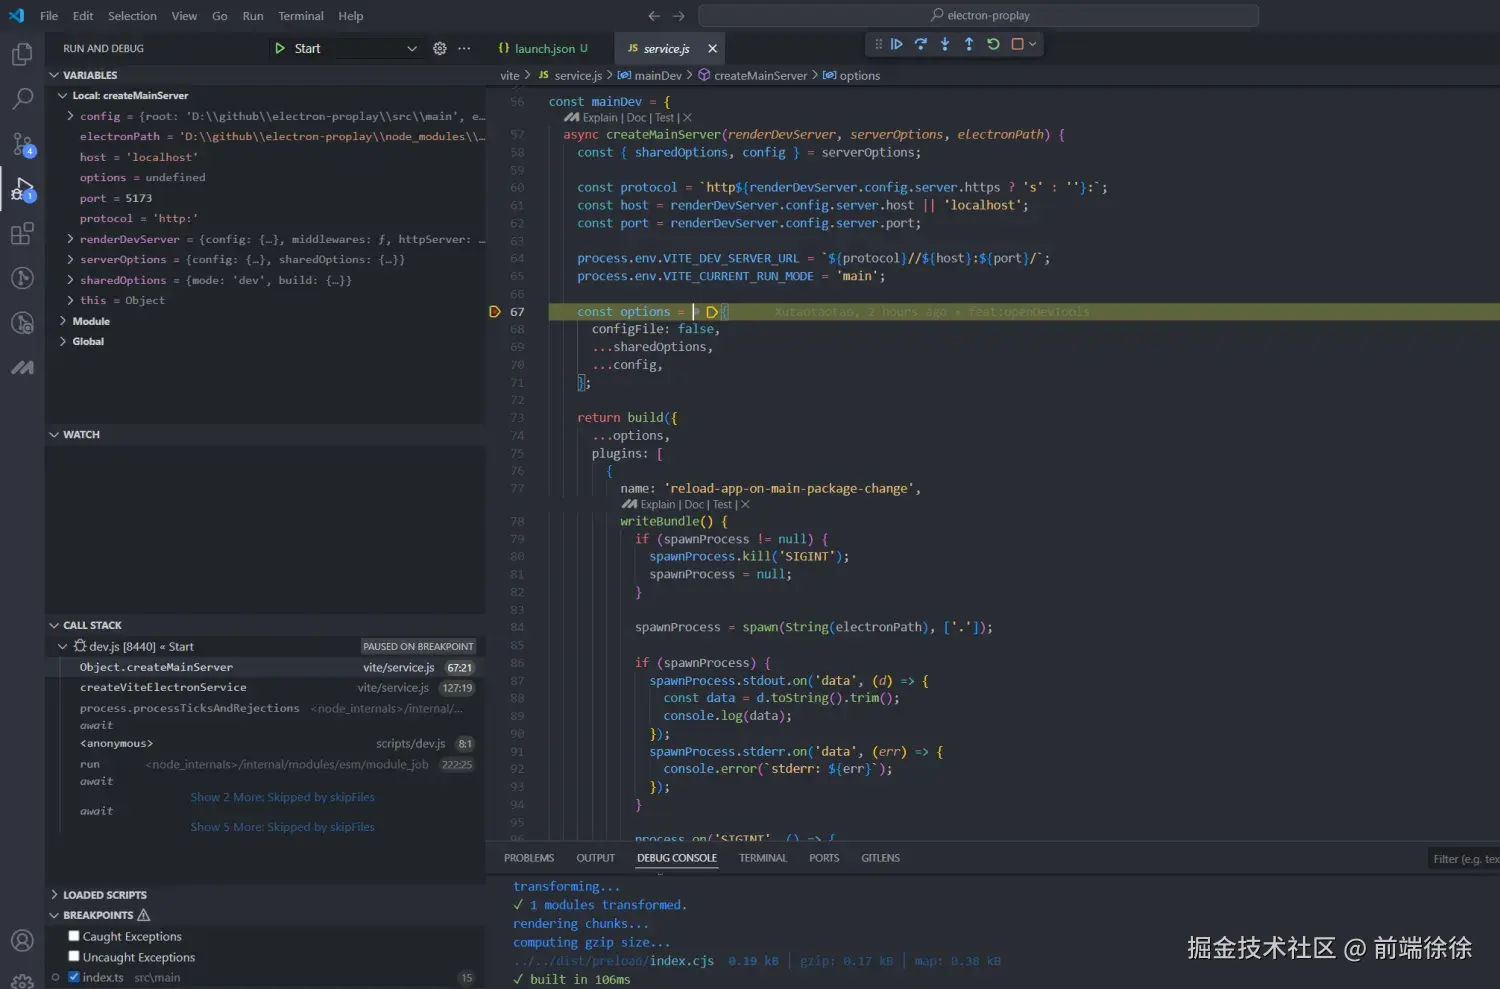Collapse the Local: createMainServer scope

(x=63, y=96)
